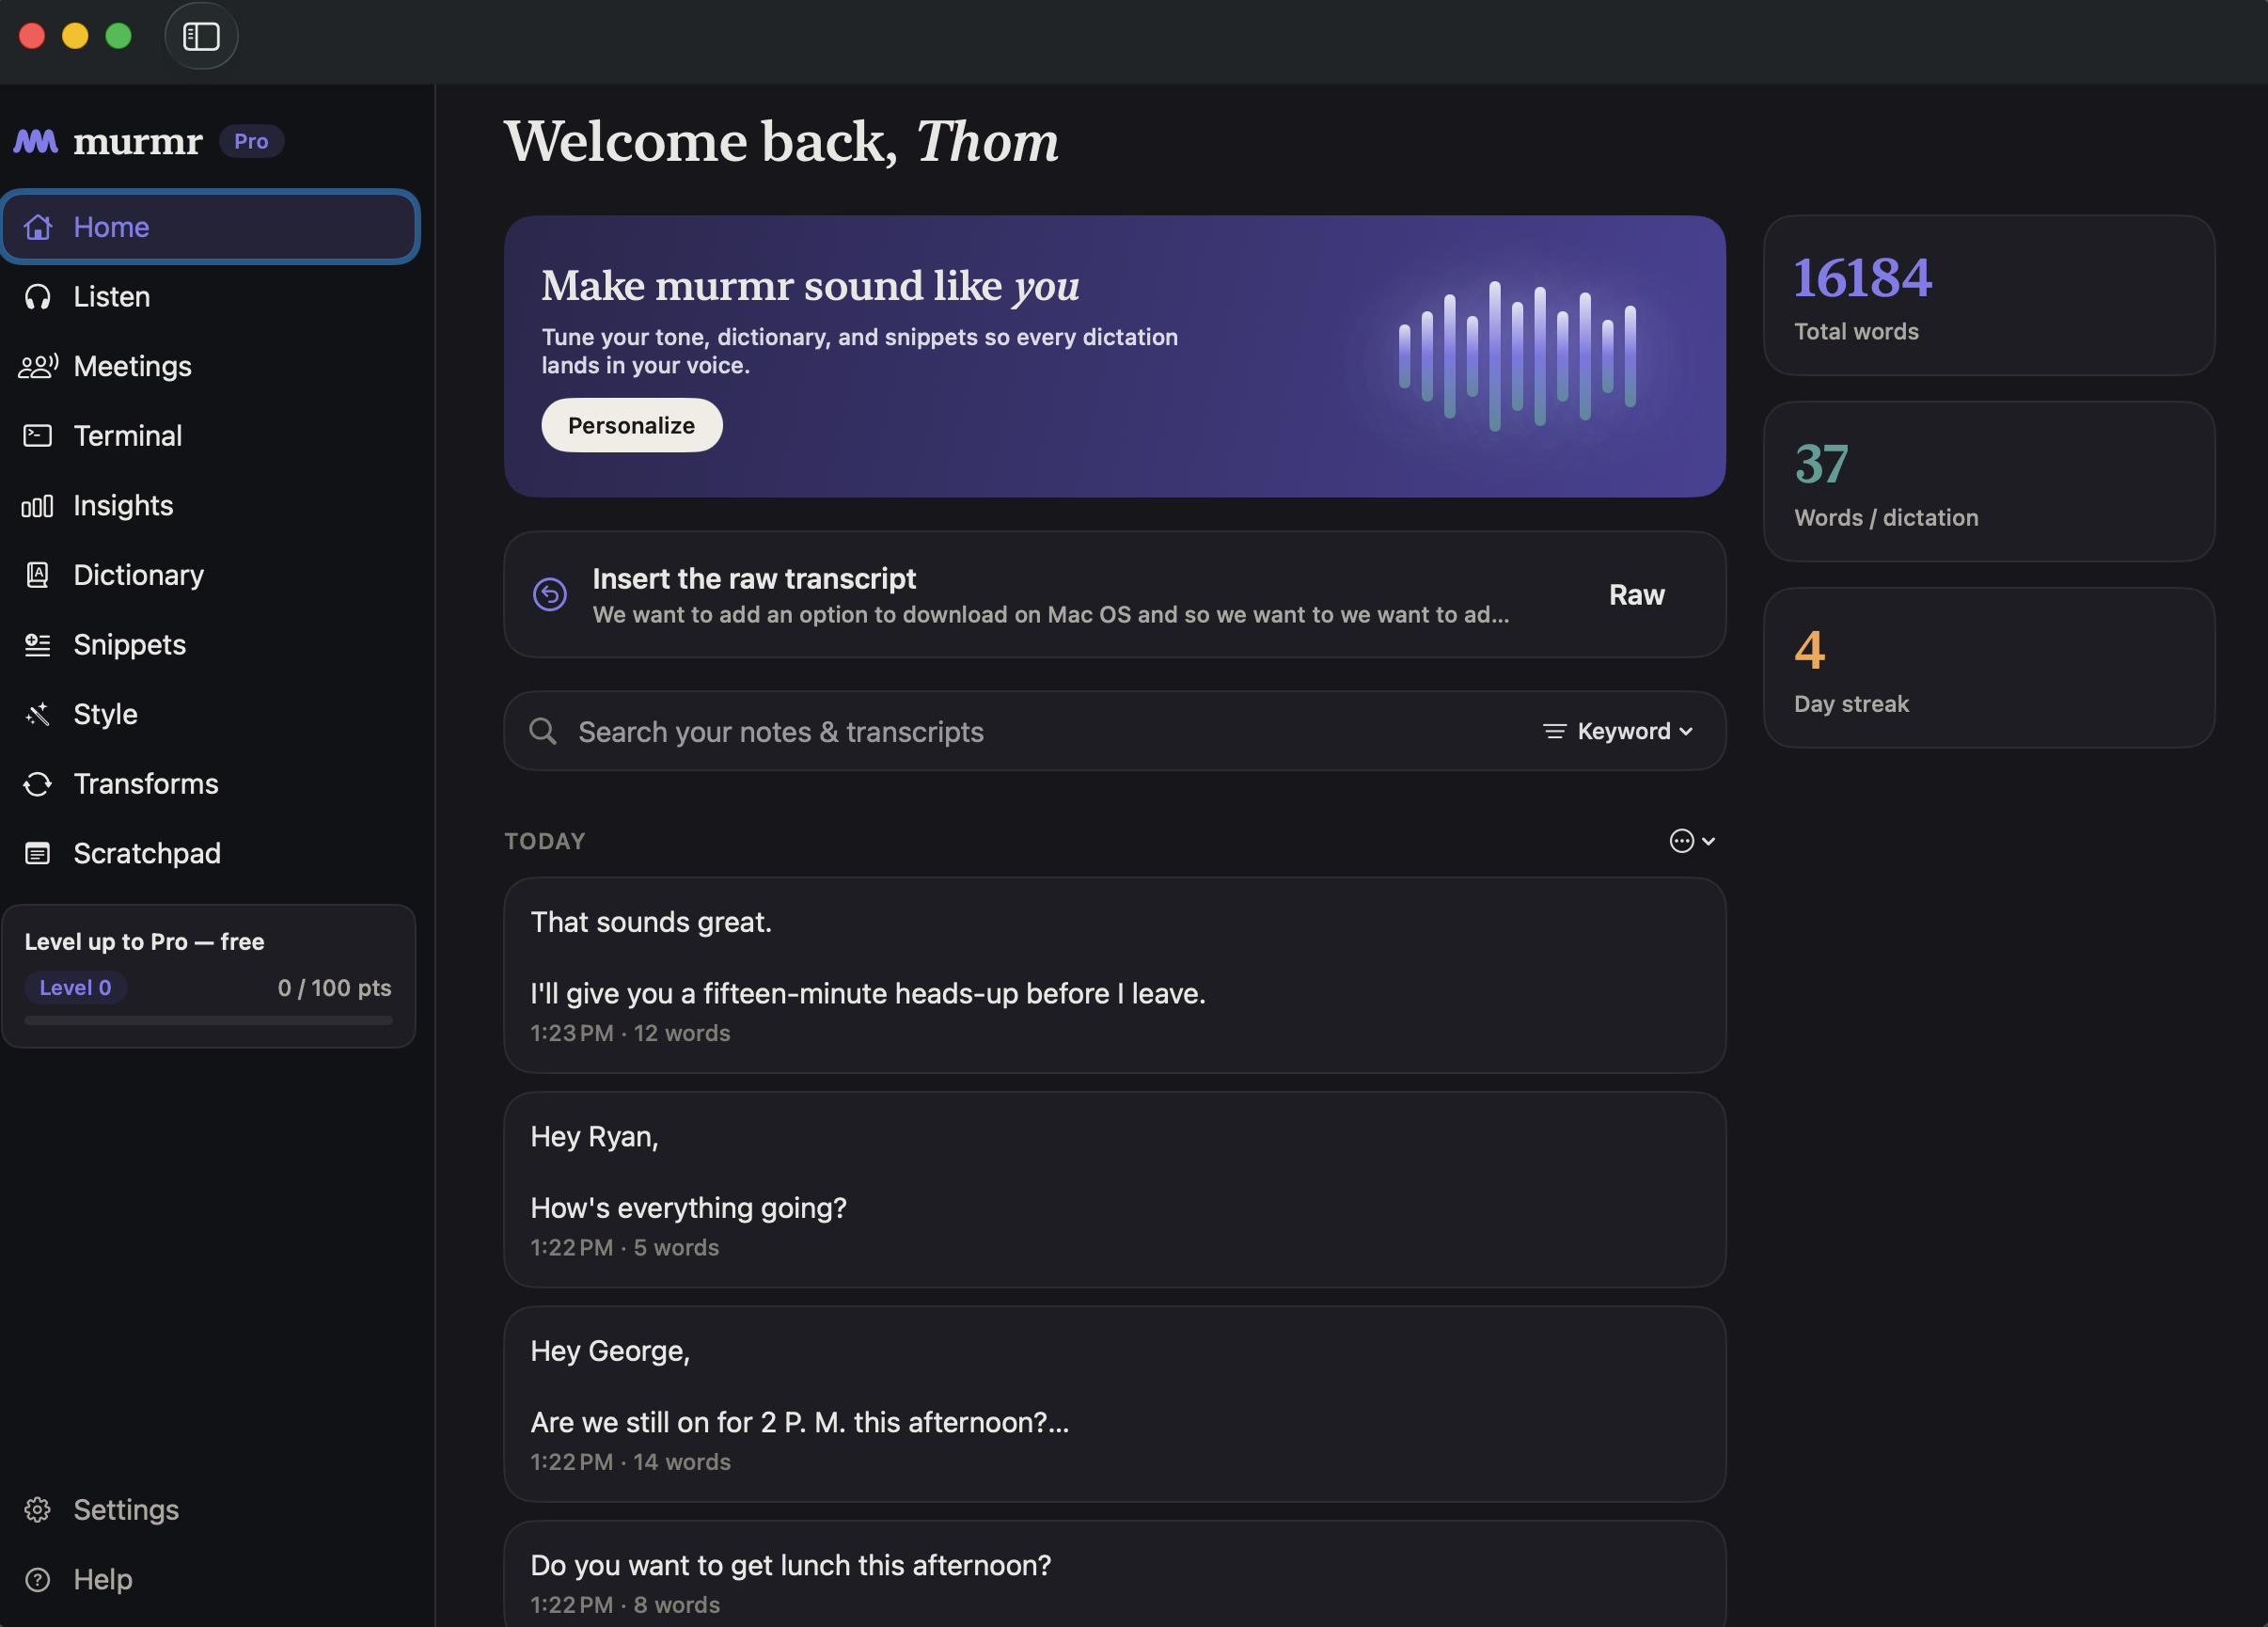Open the Keyword search mode dropdown
This screenshot has width=2268, height=1627.
[1618, 731]
